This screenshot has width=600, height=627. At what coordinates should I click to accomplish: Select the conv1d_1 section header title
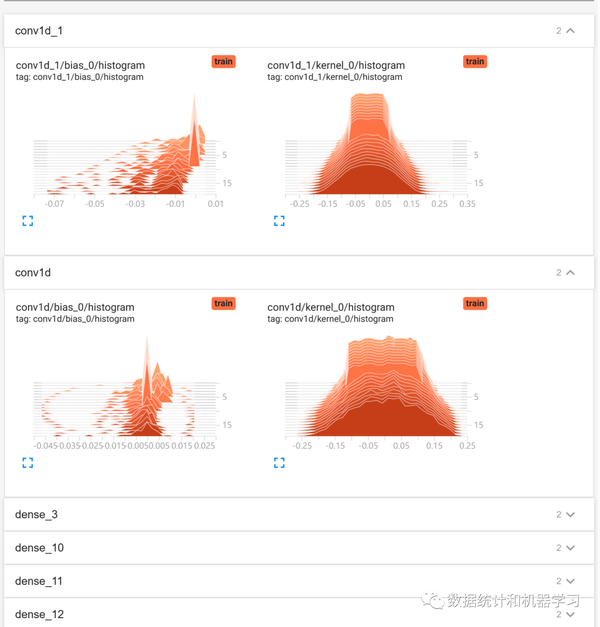point(39,31)
